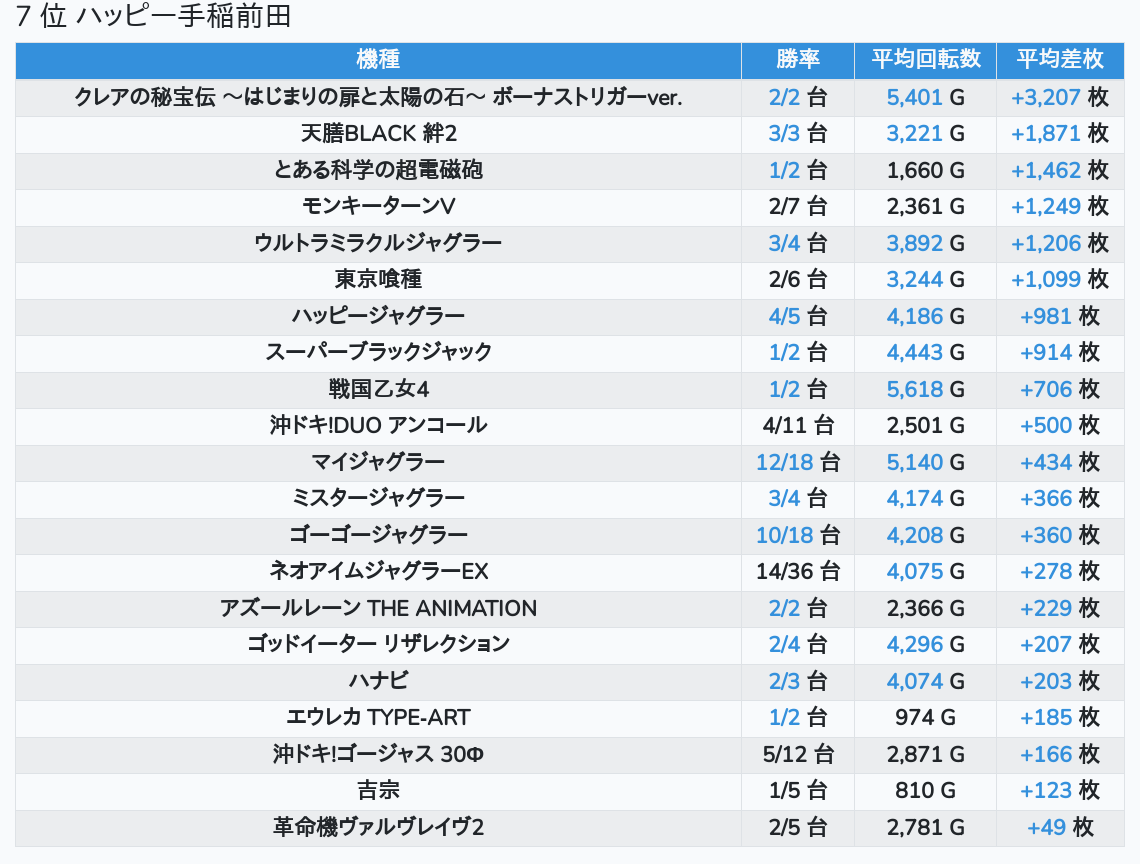Click the マイジャグラー win rate 12/18
The height and width of the screenshot is (864, 1140).
[784, 463]
